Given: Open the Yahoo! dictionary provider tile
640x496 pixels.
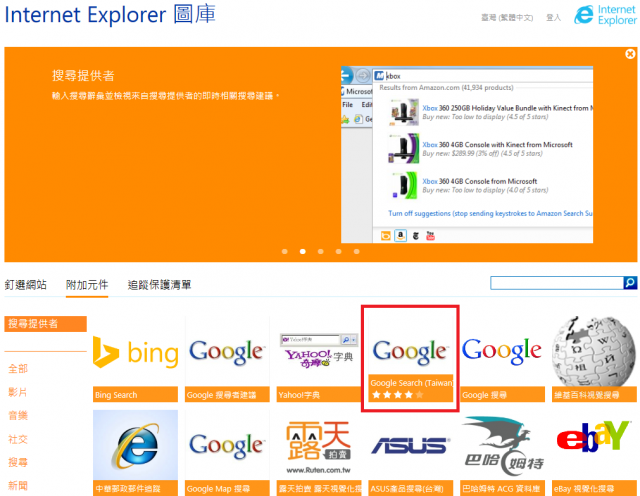Looking at the screenshot, I should [x=319, y=360].
